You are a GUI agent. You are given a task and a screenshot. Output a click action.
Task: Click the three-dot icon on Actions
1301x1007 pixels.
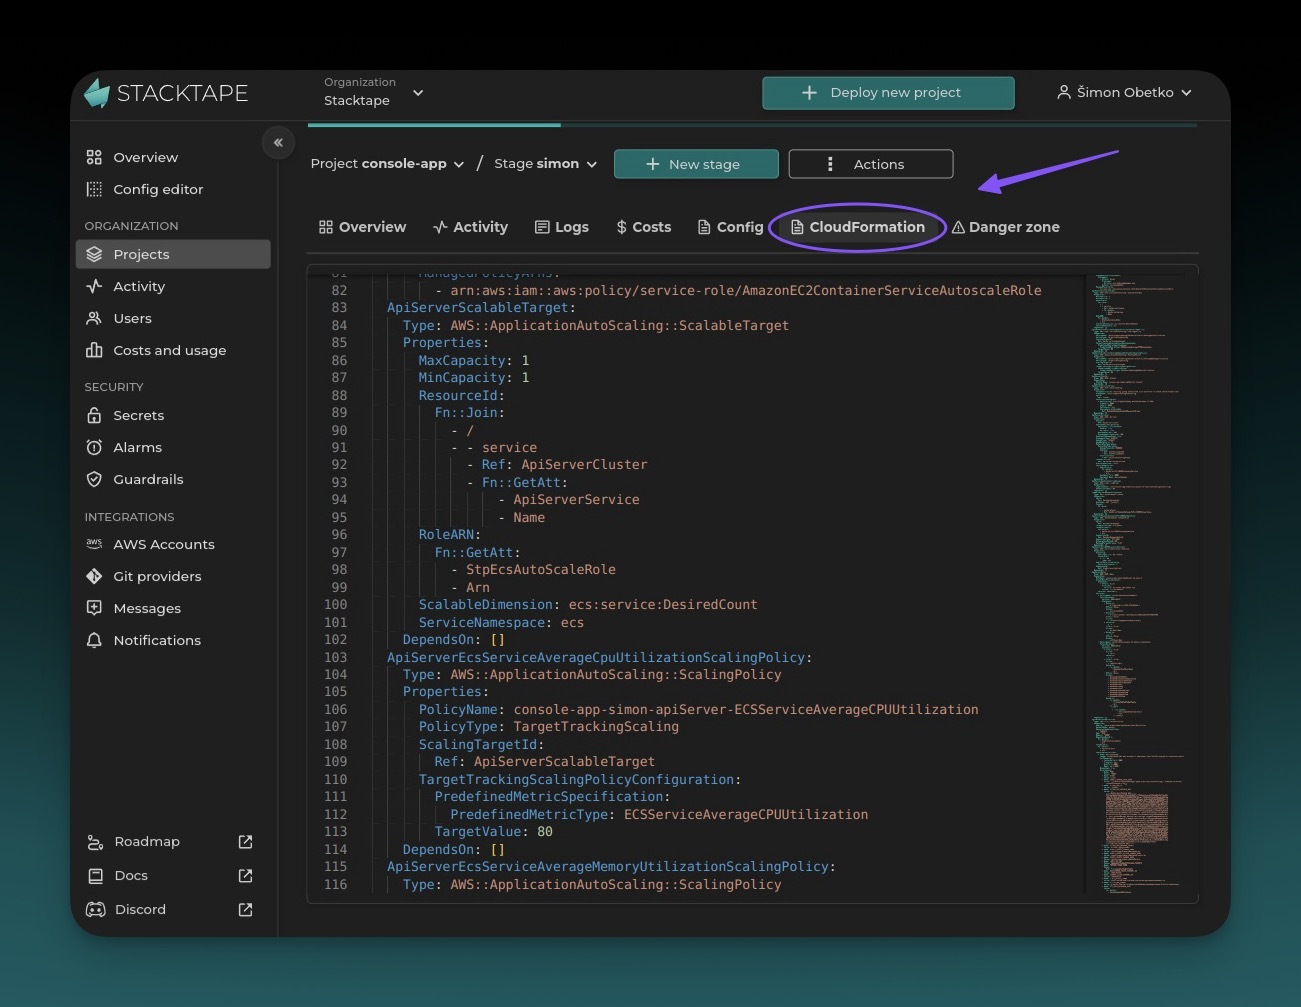click(830, 164)
